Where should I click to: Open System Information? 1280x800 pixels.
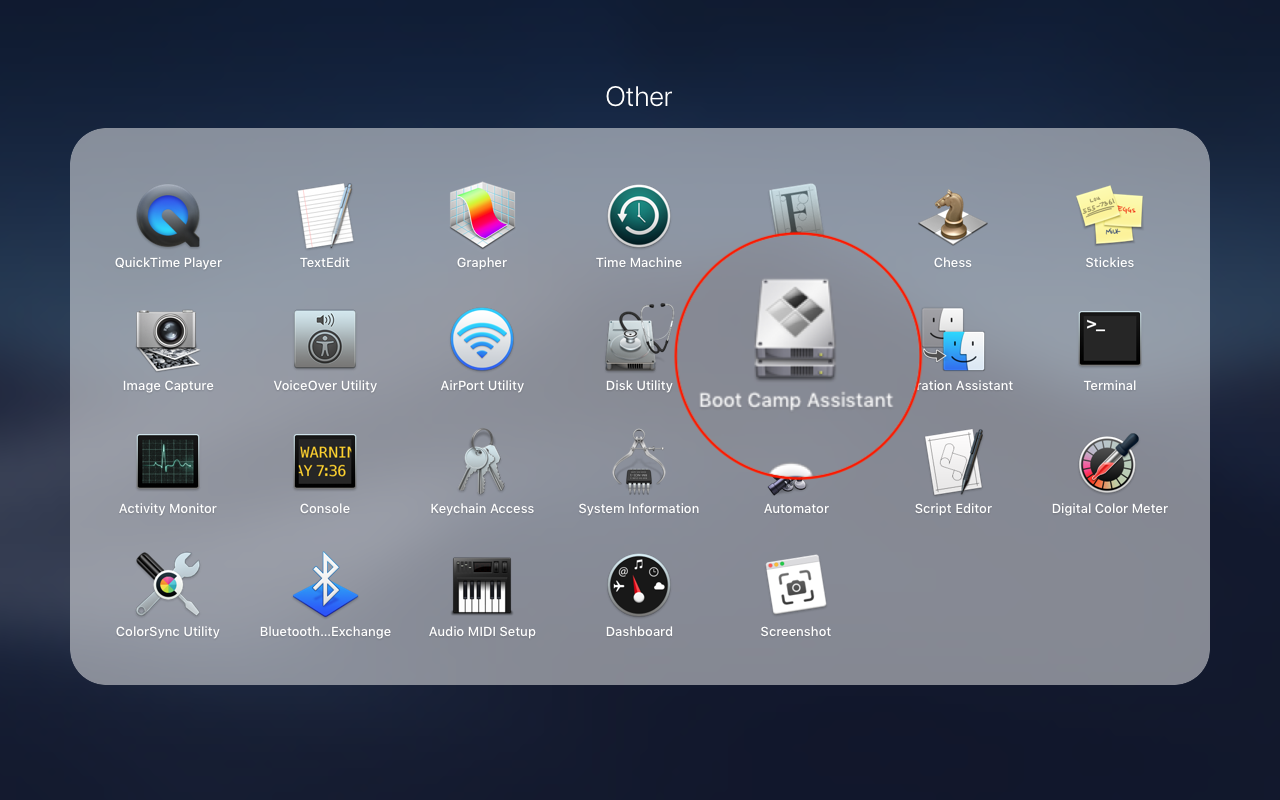[639, 462]
